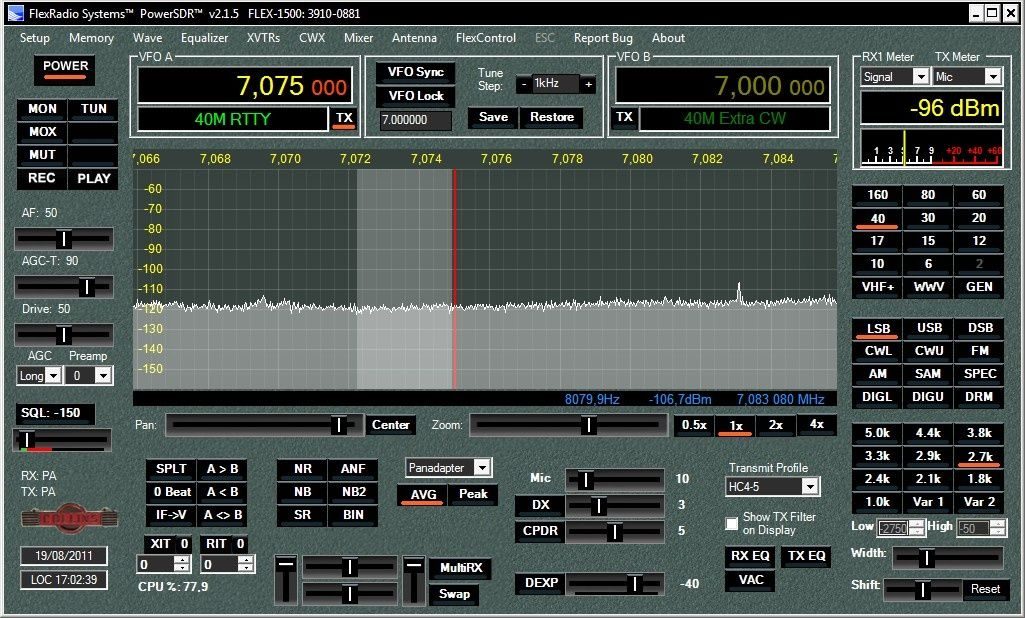
Task: Toggle VFO A TX button
Action: pyautogui.click(x=344, y=118)
